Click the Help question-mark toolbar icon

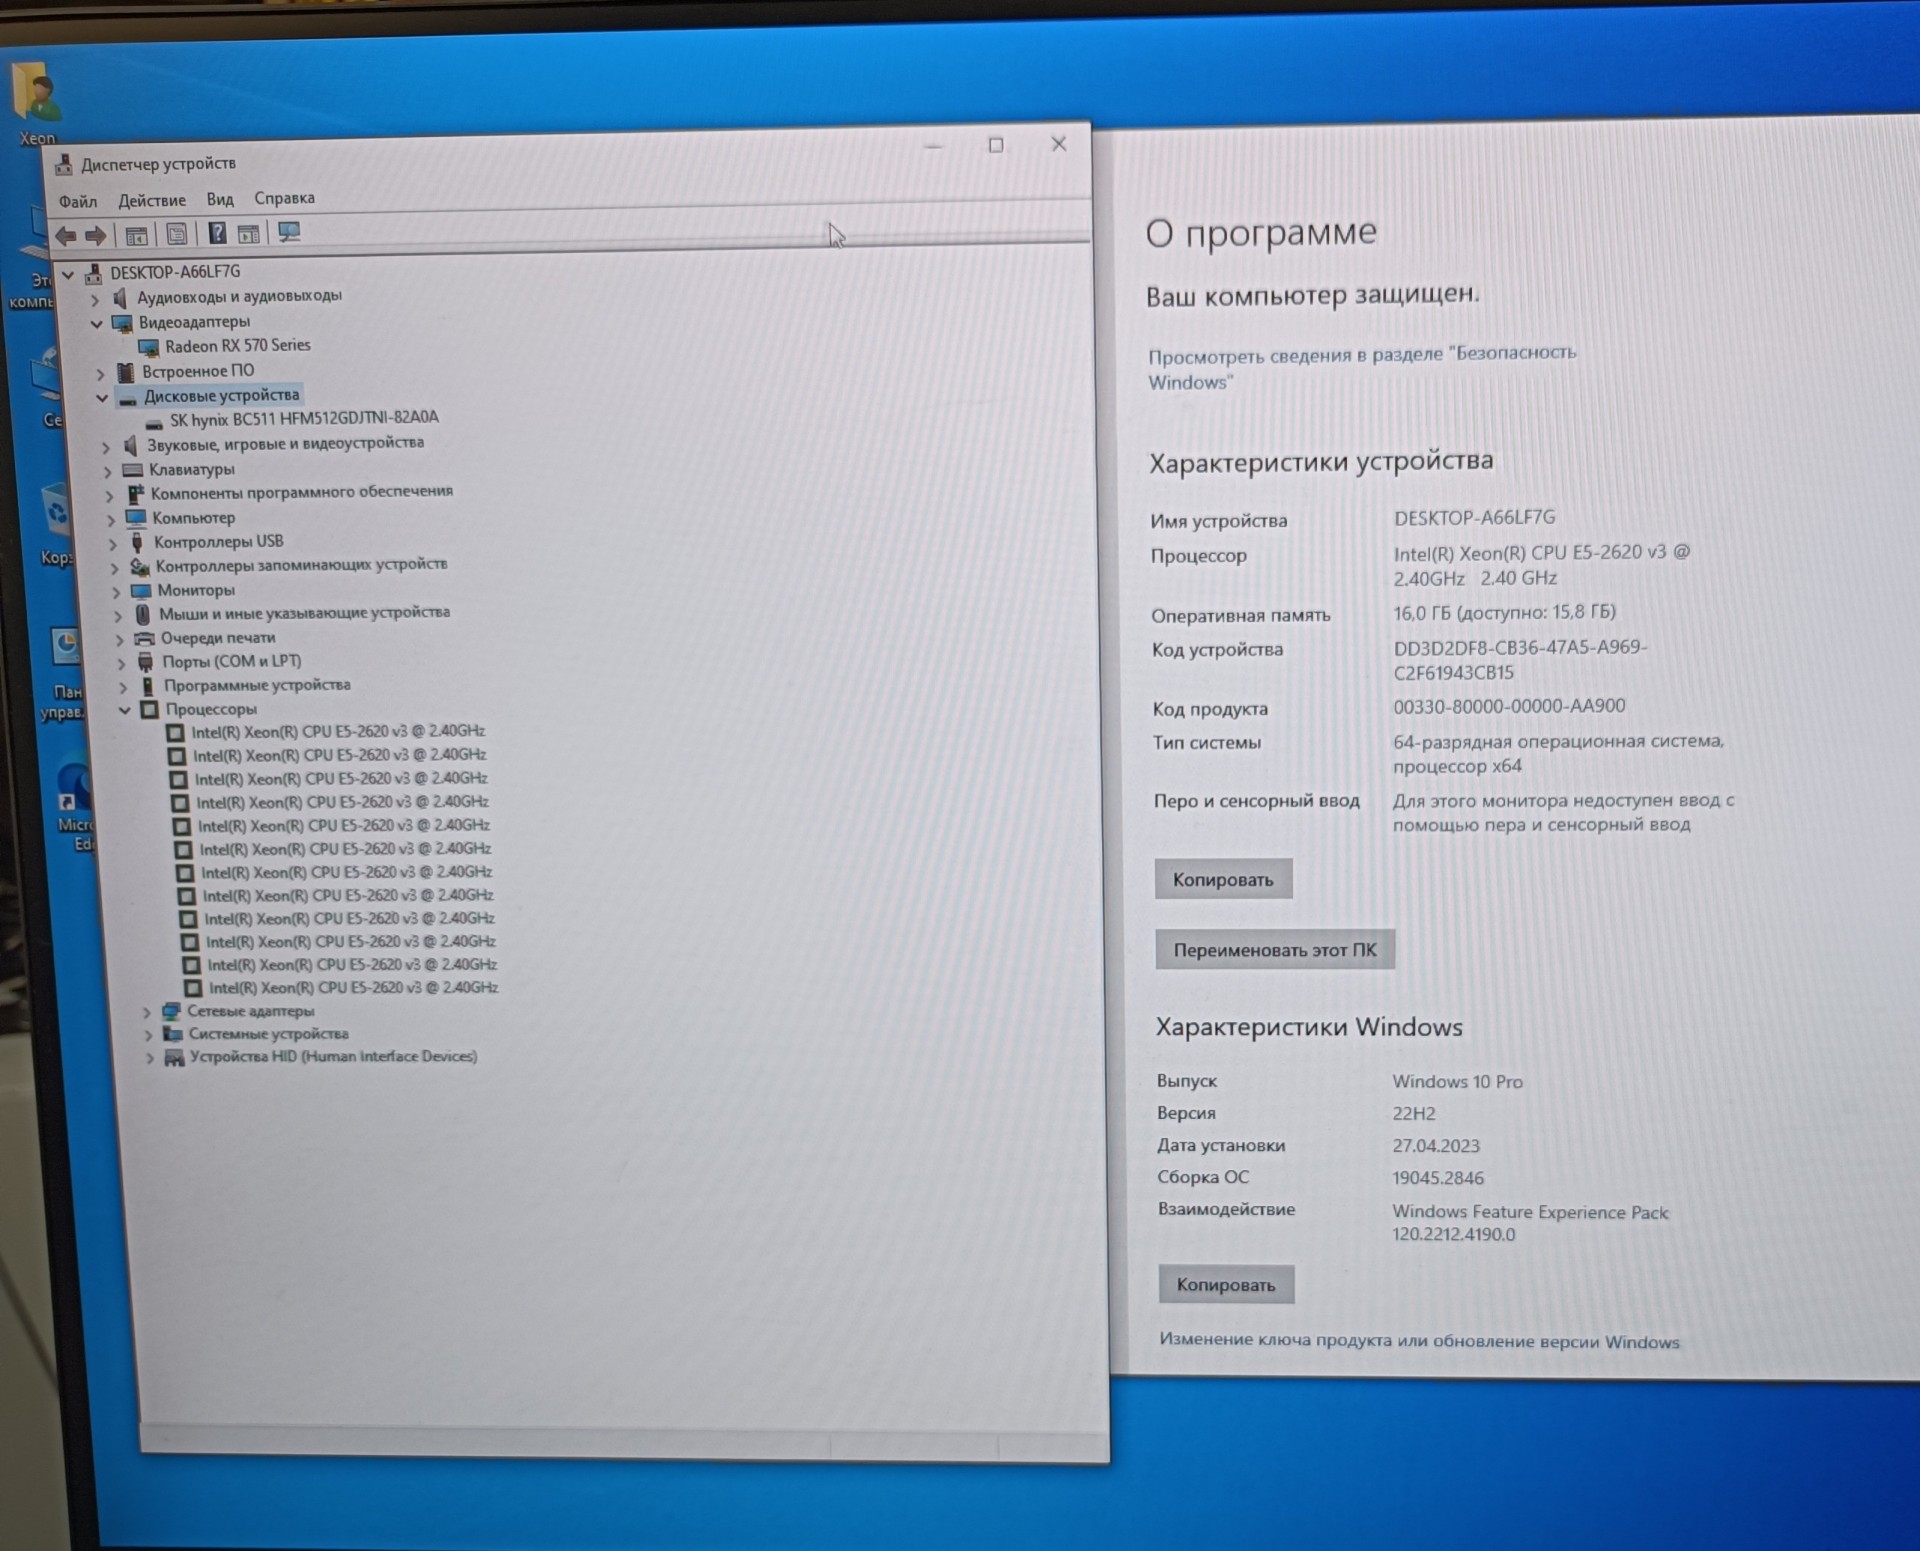[217, 234]
